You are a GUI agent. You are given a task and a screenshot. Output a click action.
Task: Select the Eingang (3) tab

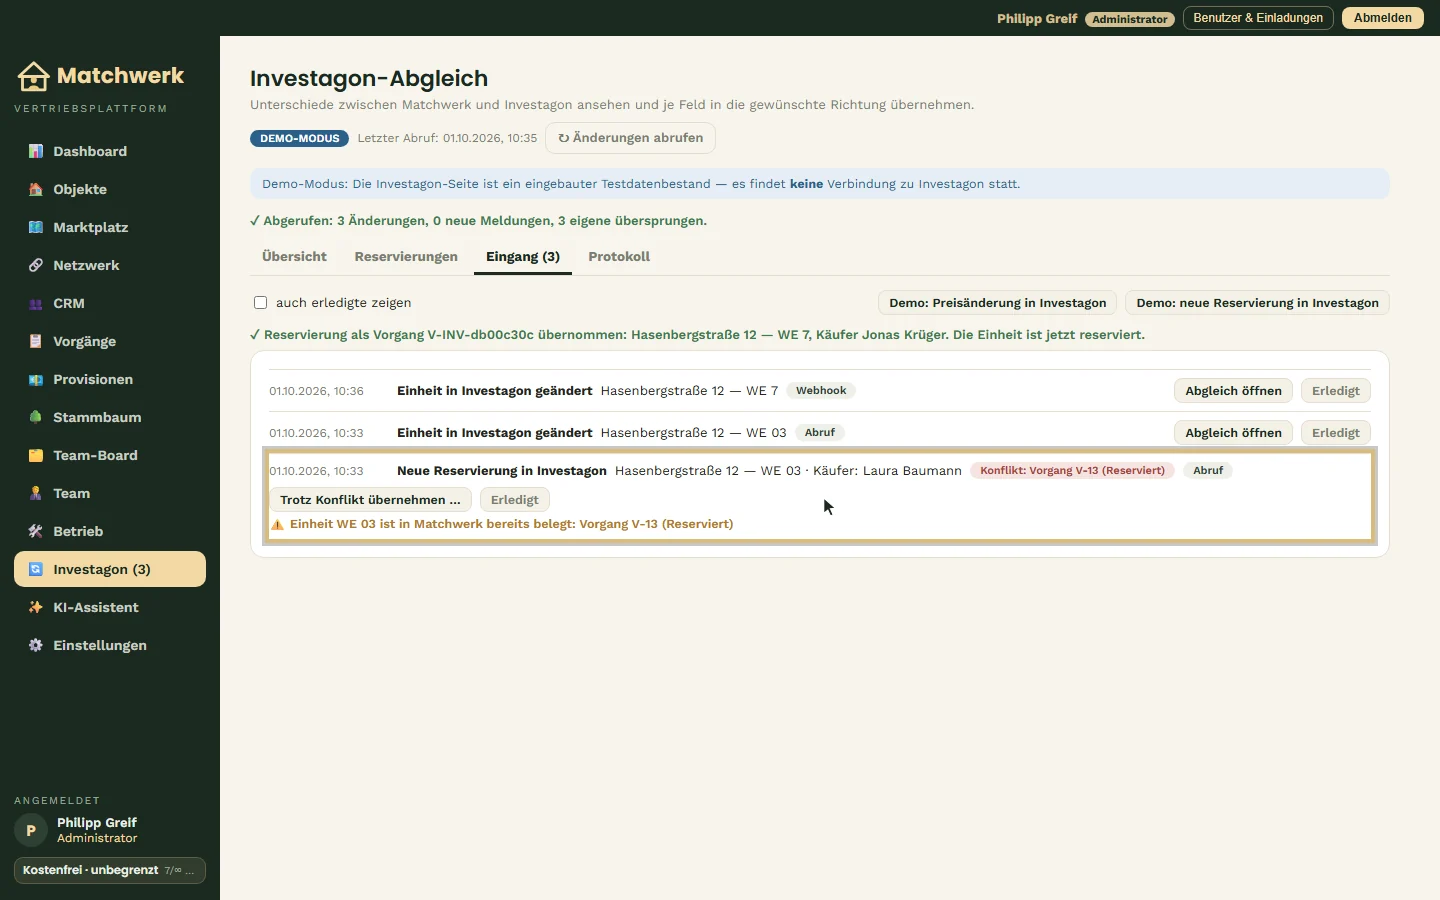[523, 257]
